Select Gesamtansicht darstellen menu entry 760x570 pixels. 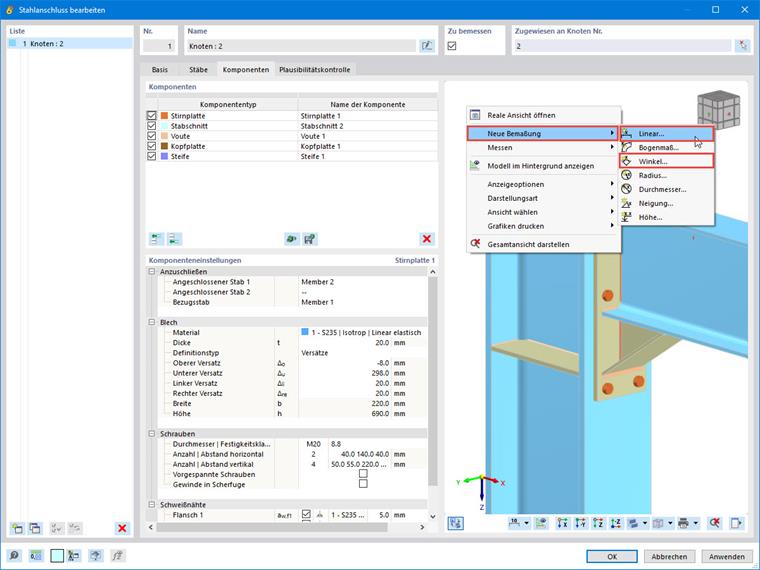[x=543, y=244]
